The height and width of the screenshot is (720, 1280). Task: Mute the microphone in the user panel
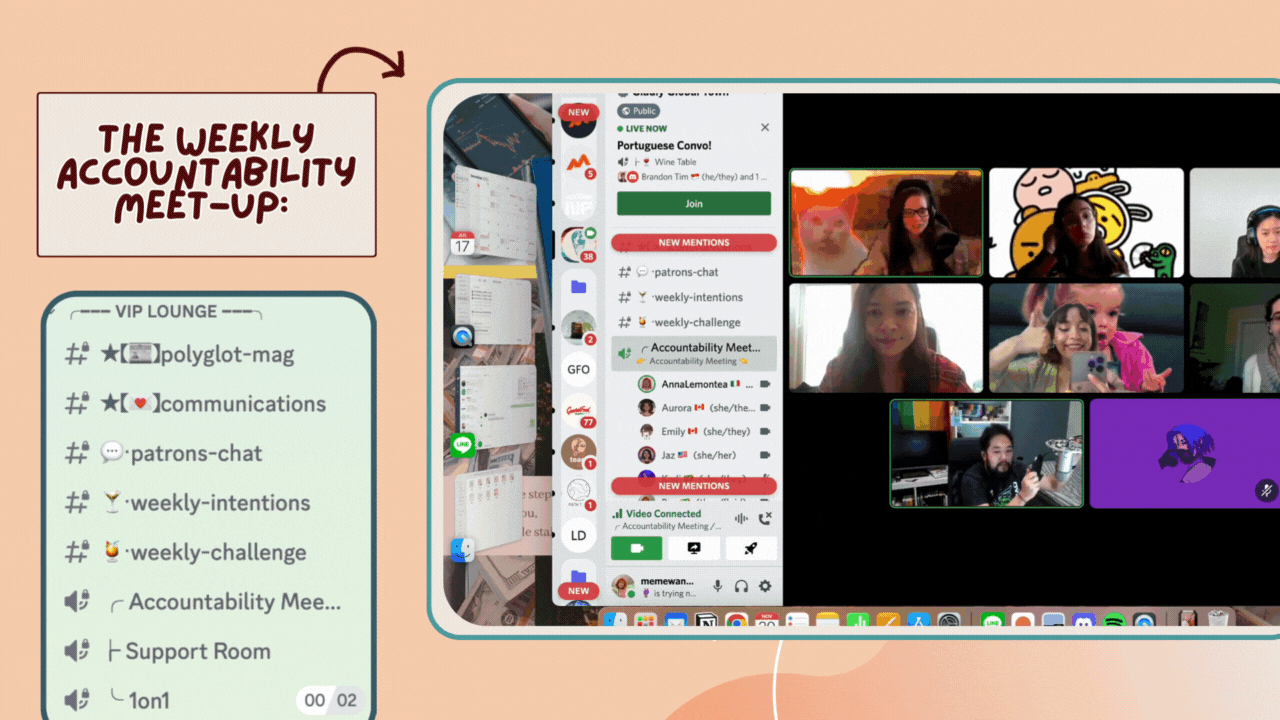717,586
